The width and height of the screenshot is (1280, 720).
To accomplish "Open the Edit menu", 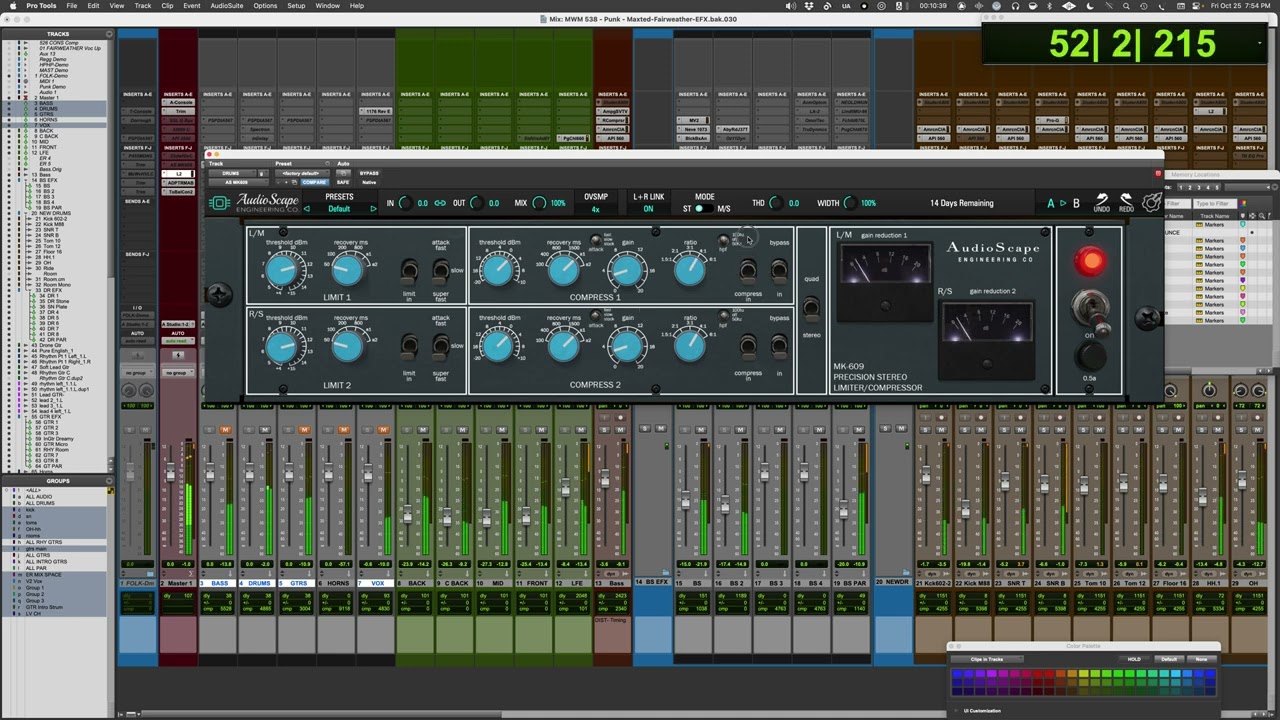I will coord(93,6).
